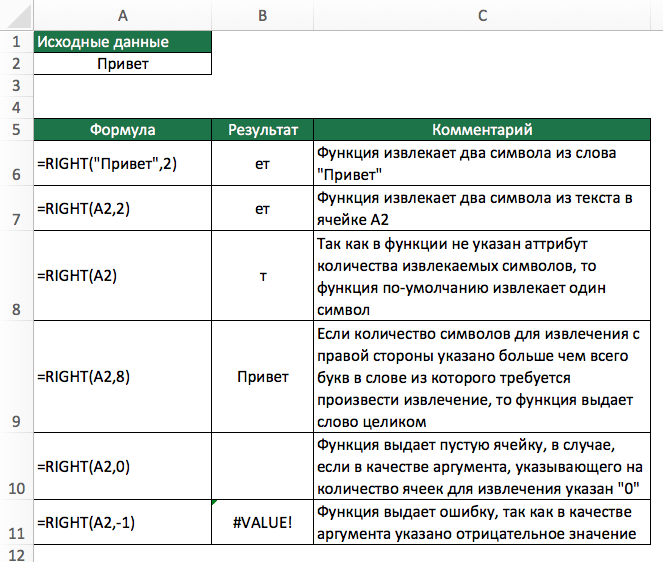Click the #VALUE! error cell
Viewport: 663px width, 562px height.
[x=263, y=522]
